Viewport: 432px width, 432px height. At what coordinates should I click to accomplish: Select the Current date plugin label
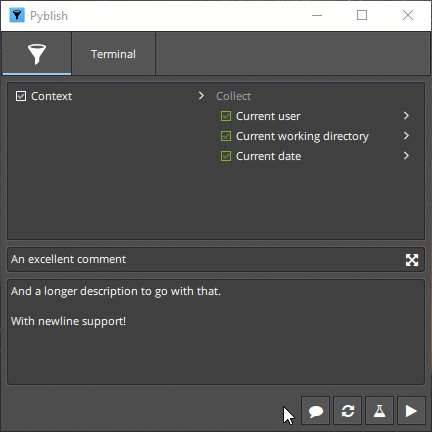(268, 156)
